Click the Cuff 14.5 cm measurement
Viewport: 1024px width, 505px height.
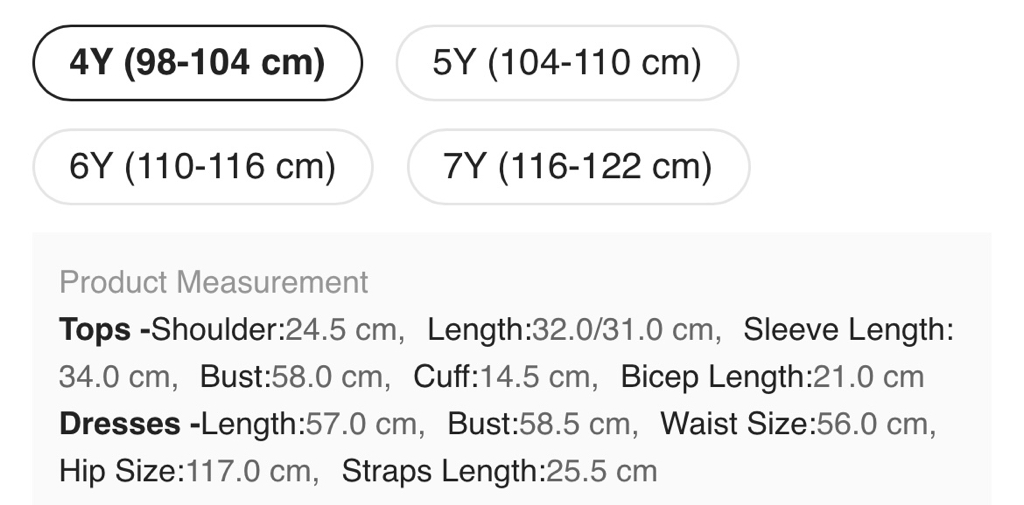[506, 376]
